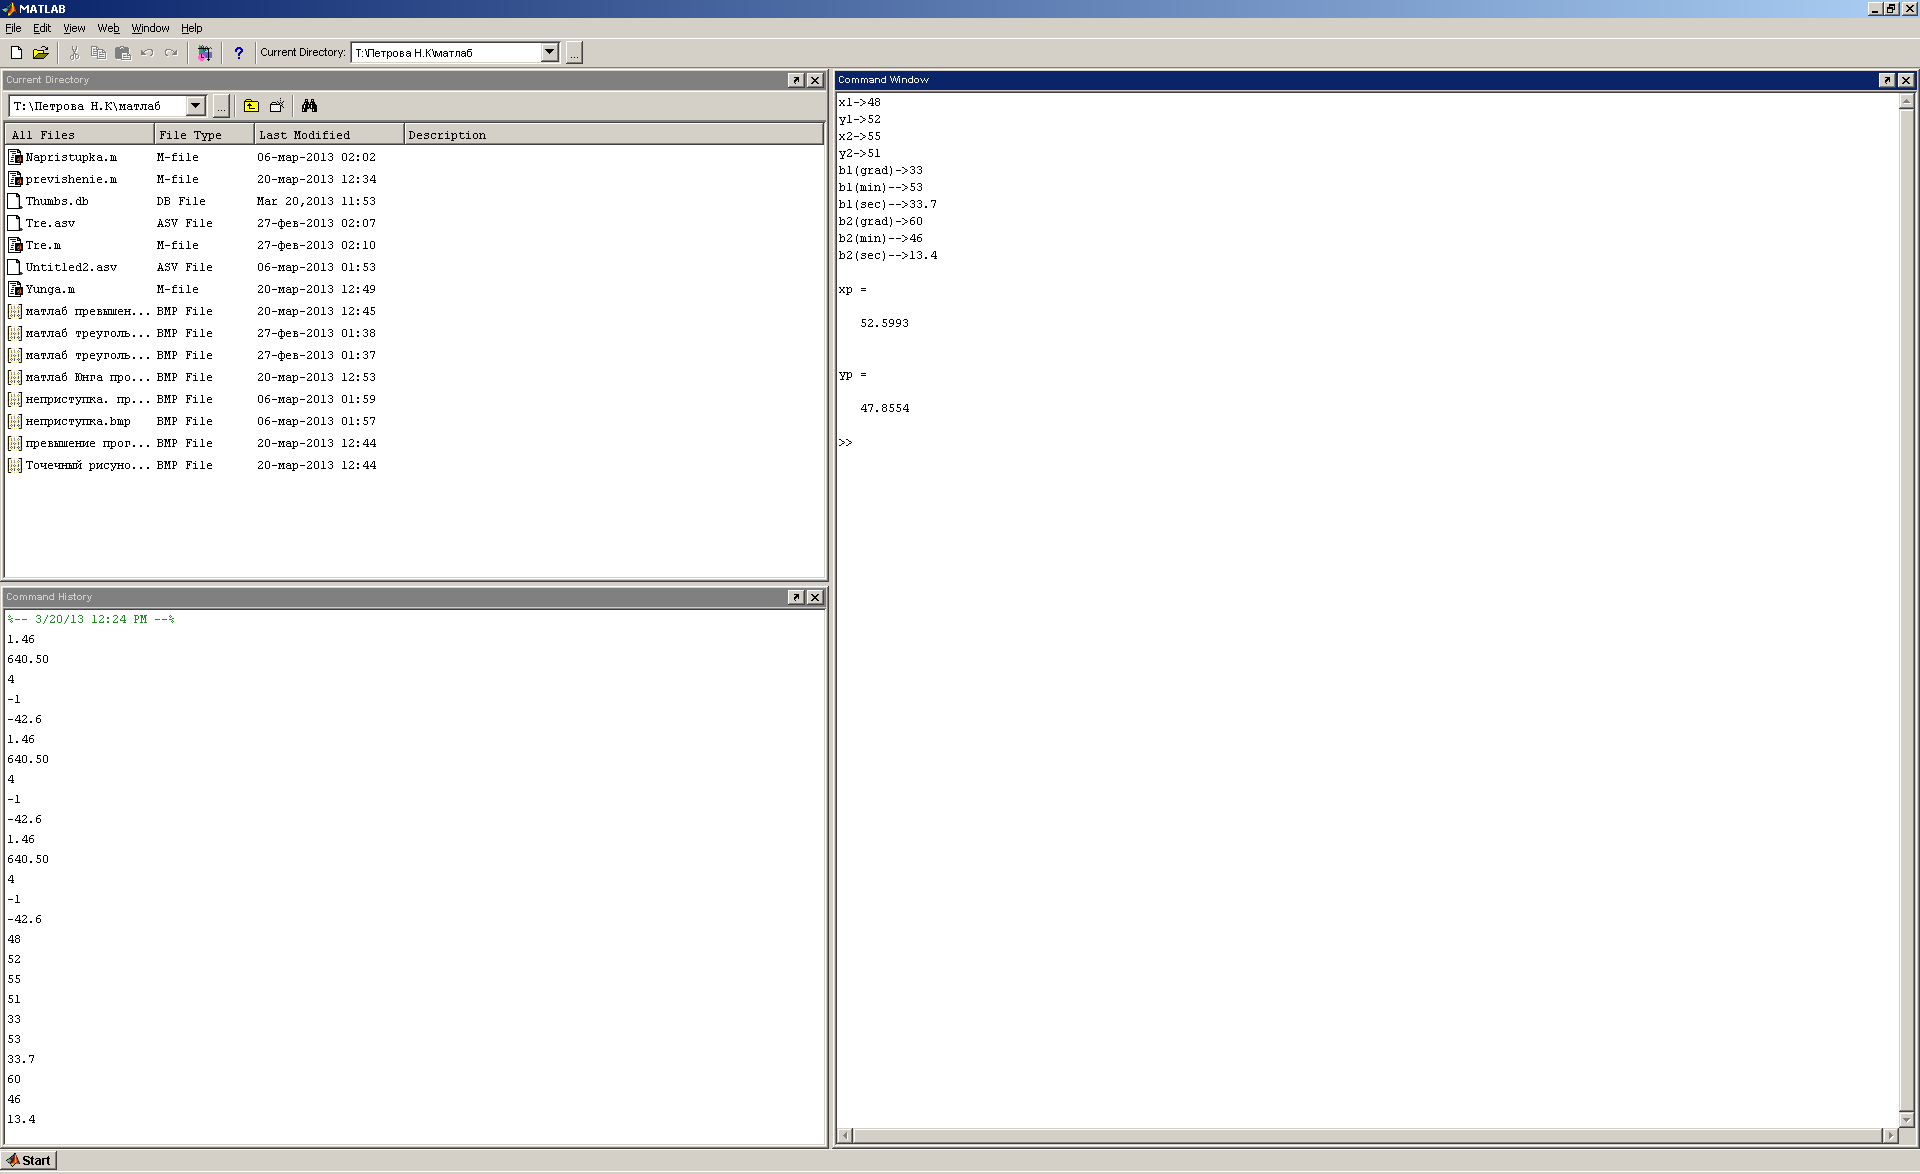Click the Redo toolbar icon
Screen dimensions: 1920x1174
point(171,53)
